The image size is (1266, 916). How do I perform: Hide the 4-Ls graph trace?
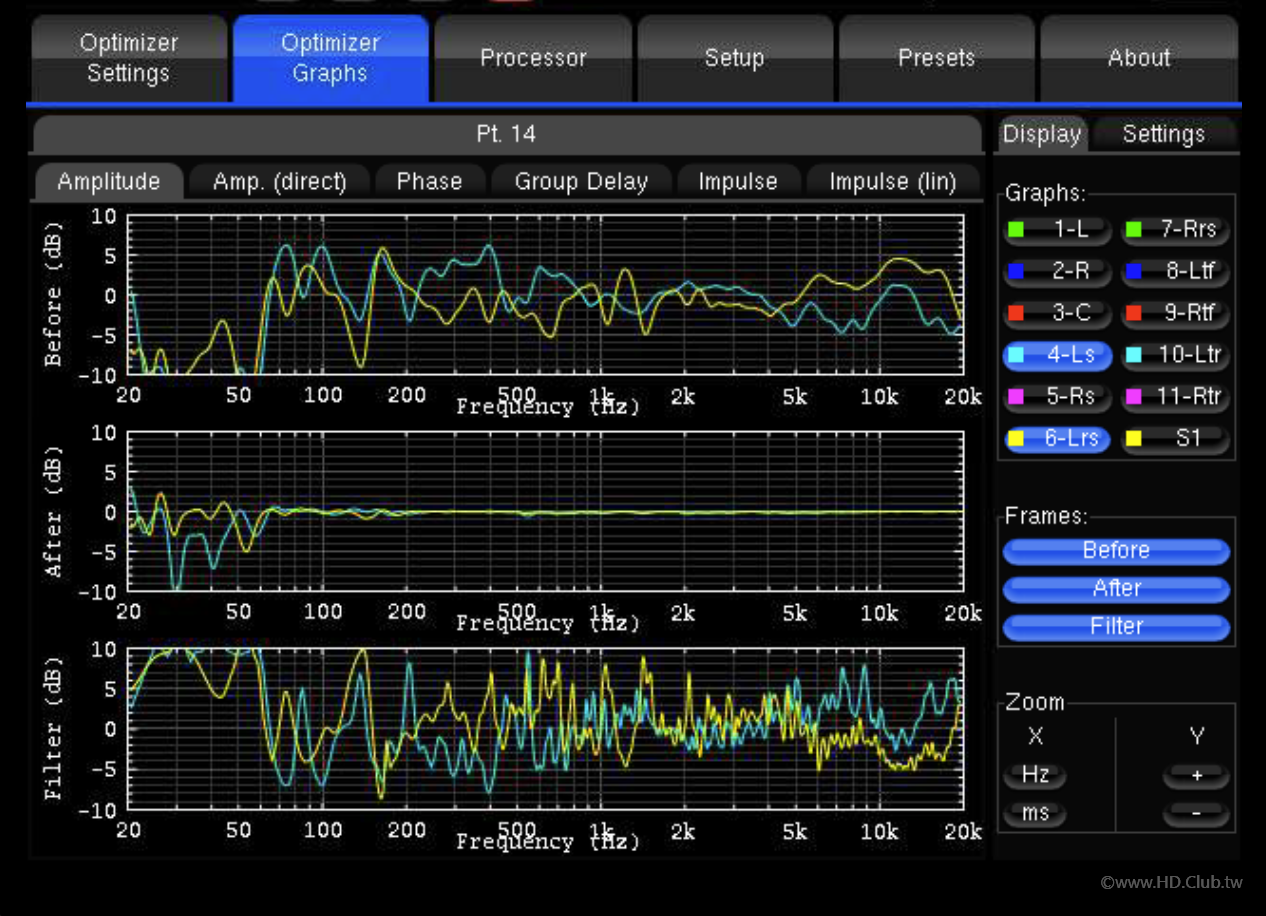(x=1057, y=355)
